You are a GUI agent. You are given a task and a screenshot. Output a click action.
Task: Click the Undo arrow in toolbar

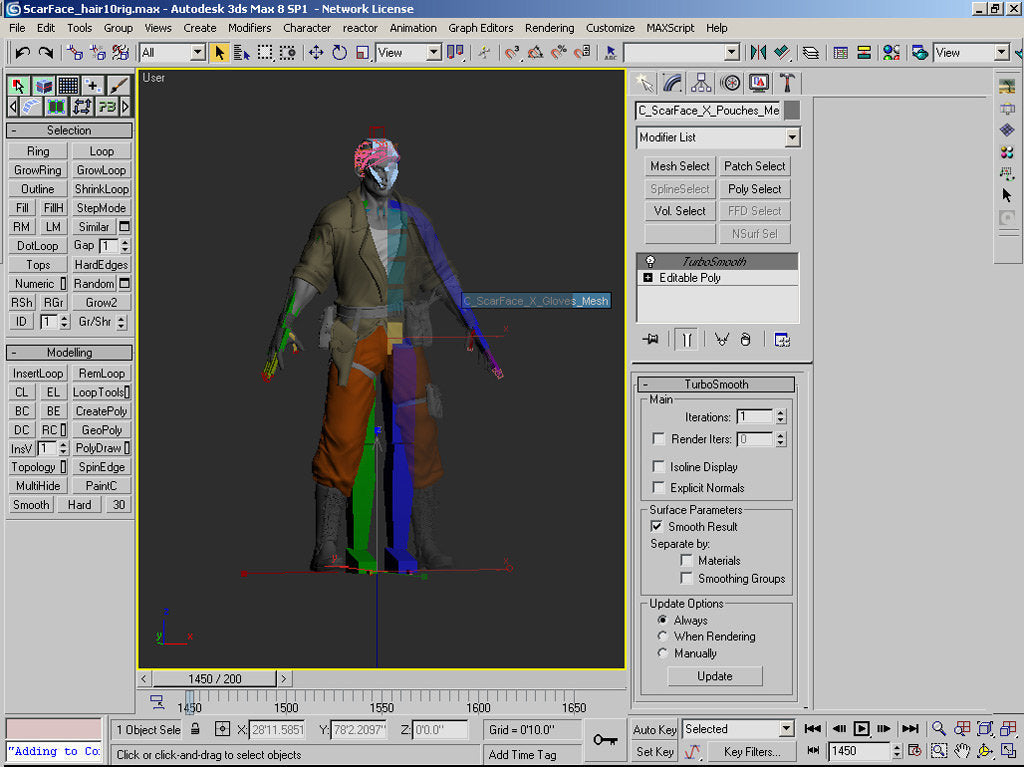(22, 52)
